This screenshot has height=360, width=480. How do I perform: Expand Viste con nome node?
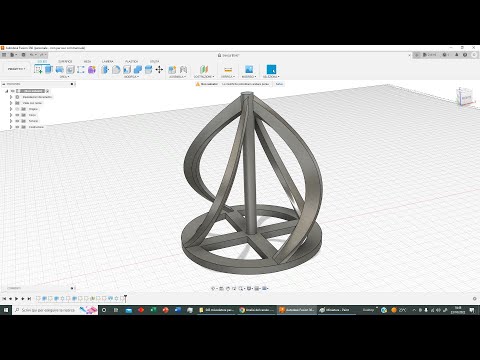pyautogui.click(x=11, y=103)
